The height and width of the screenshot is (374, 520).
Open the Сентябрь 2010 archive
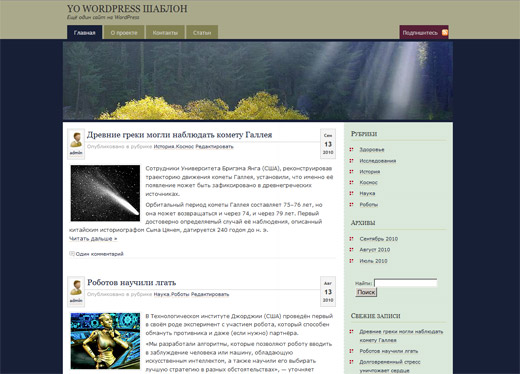pos(378,239)
